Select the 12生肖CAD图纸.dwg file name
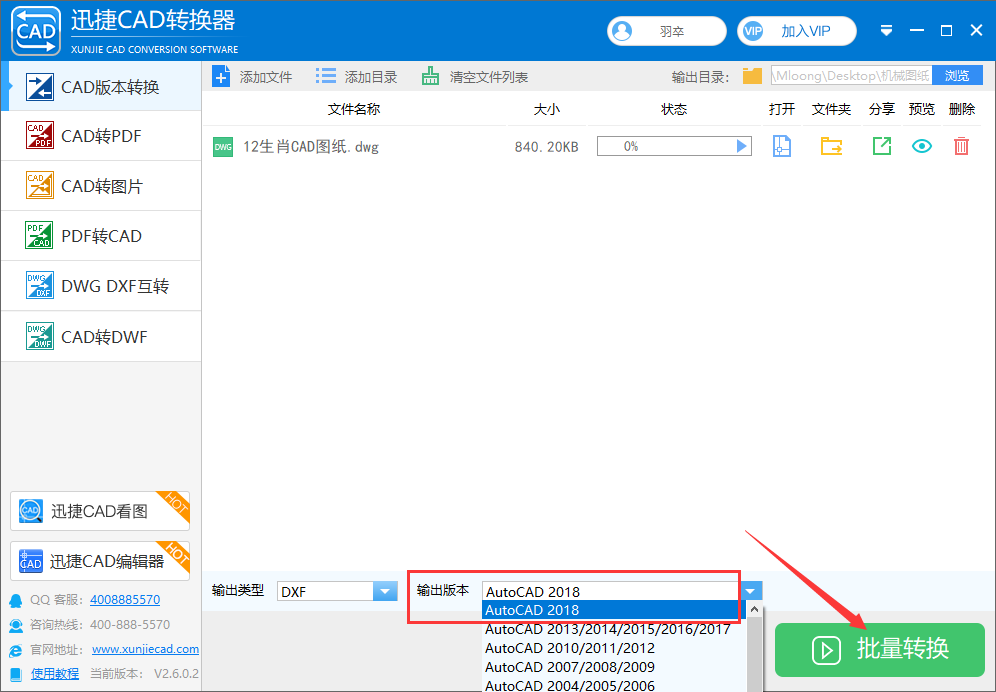Screen dimensions: 996x692 click(x=311, y=147)
